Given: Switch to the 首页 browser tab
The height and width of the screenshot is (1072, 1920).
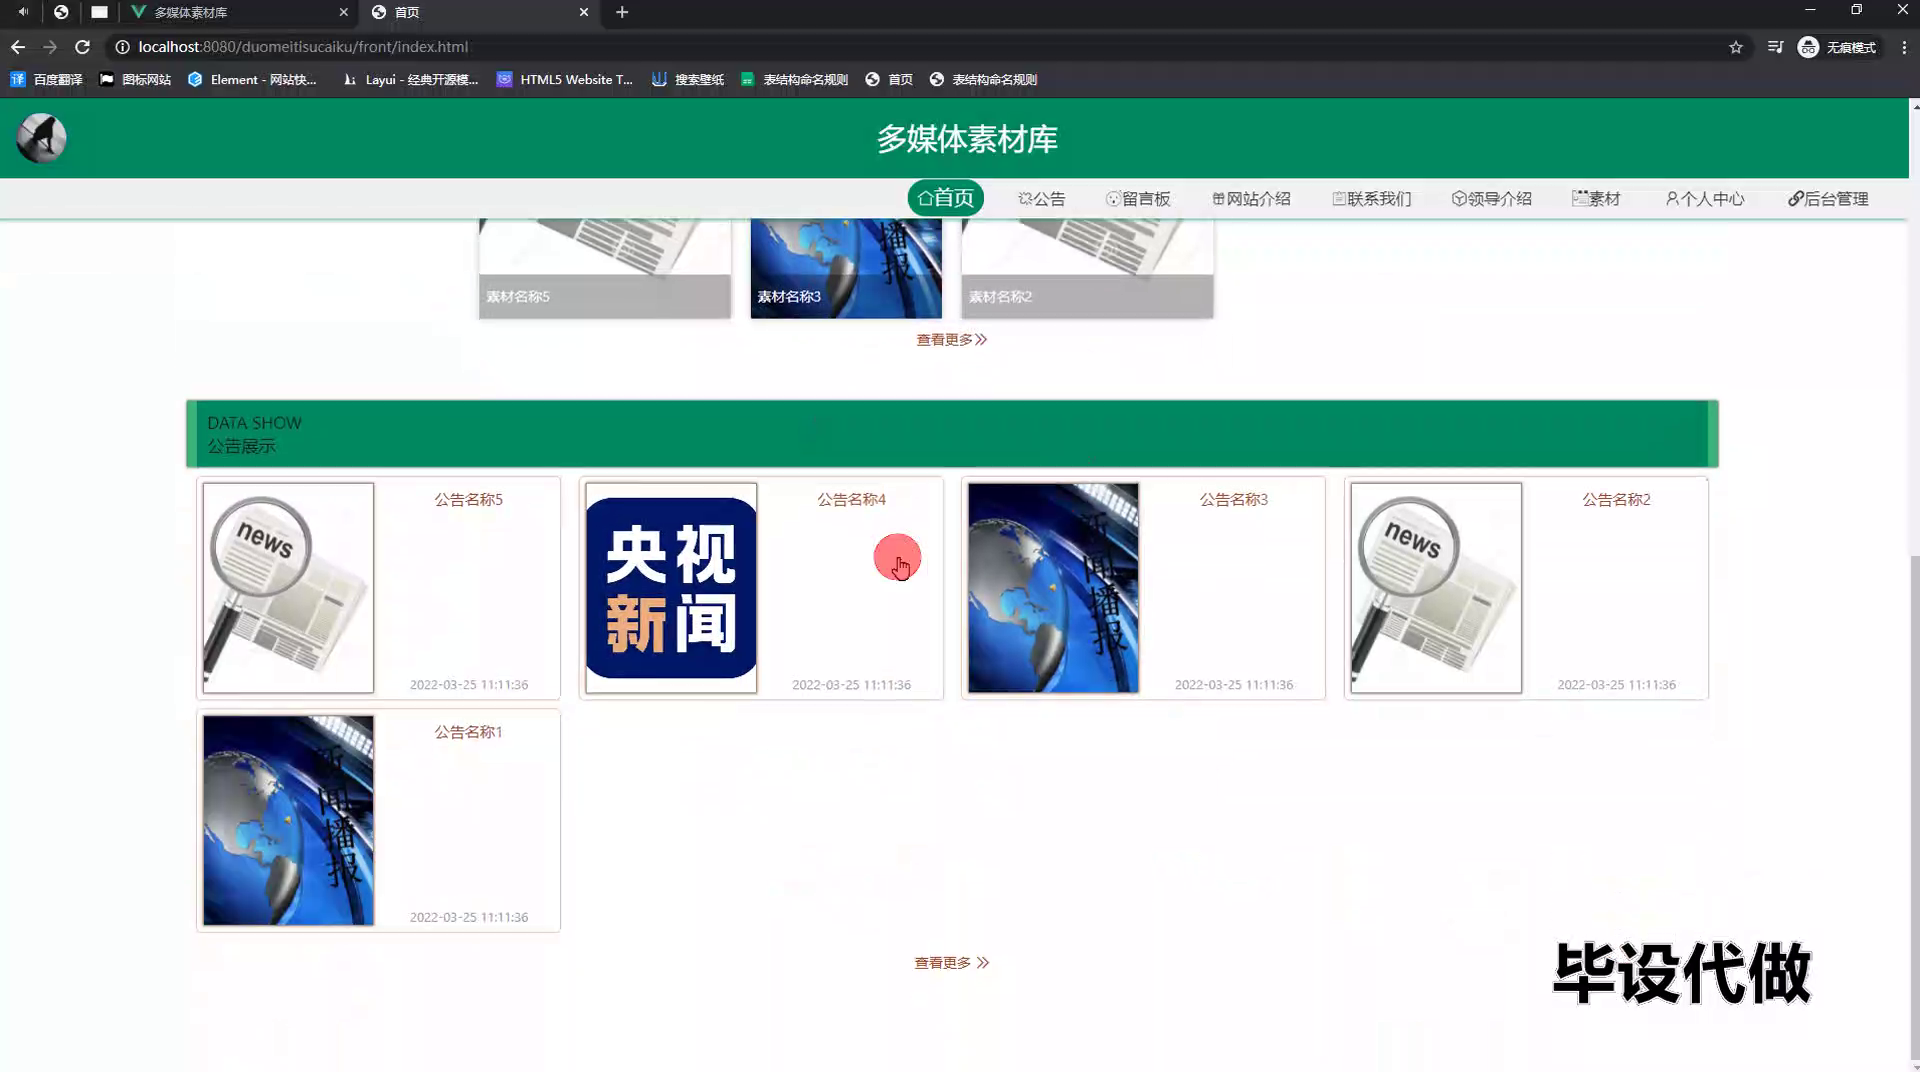Looking at the screenshot, I should pos(479,12).
